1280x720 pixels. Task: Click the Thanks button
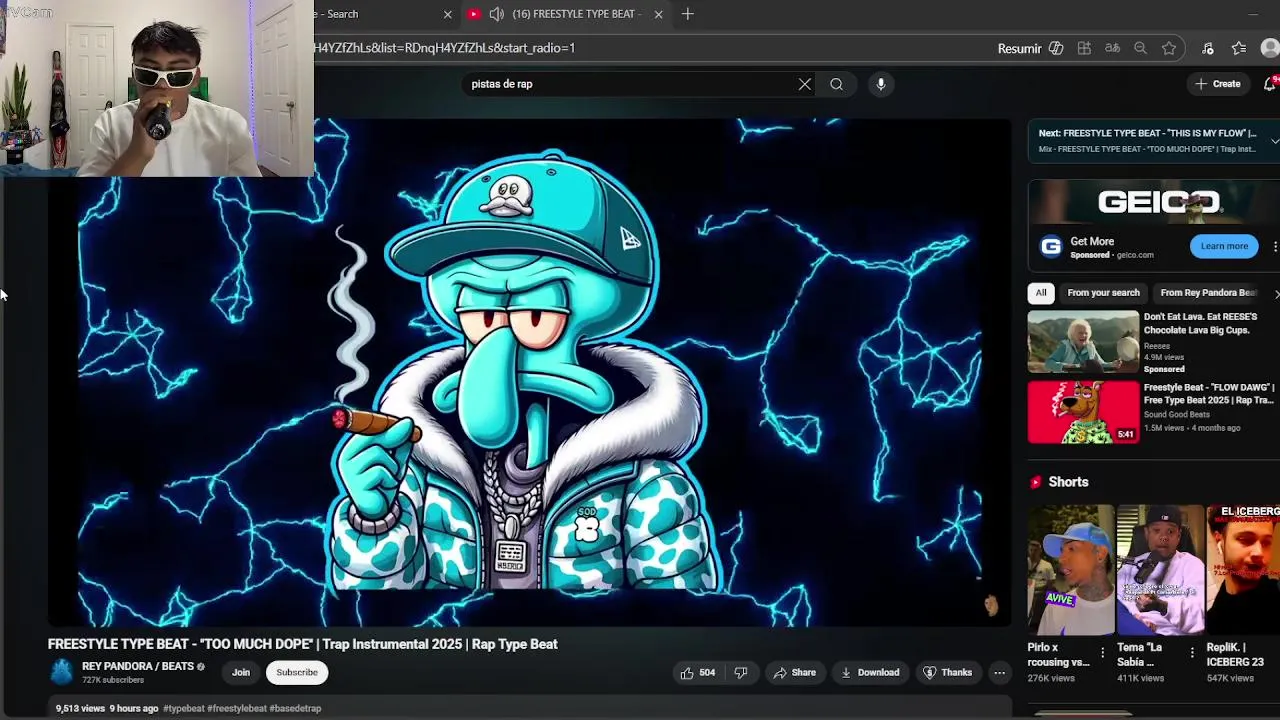coord(947,673)
